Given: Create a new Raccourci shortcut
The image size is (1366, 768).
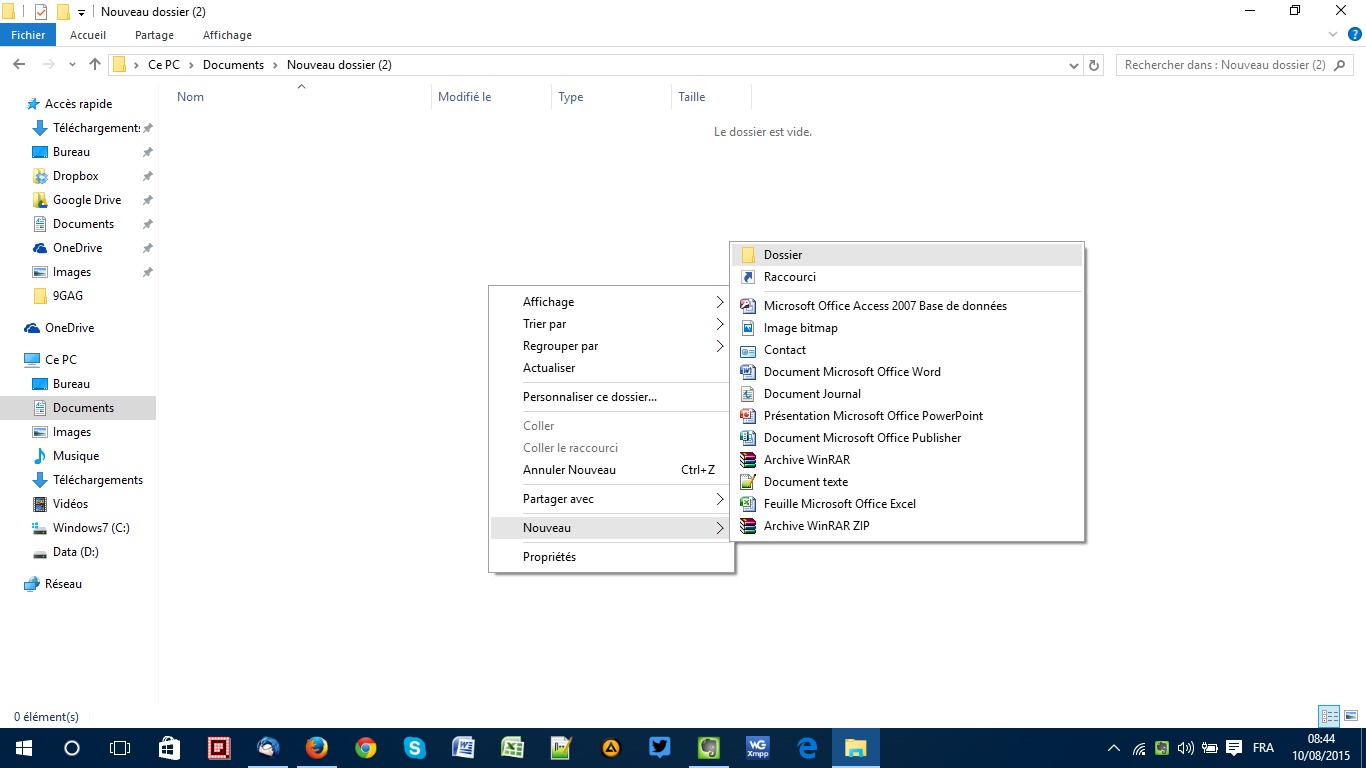Looking at the screenshot, I should pos(907,277).
